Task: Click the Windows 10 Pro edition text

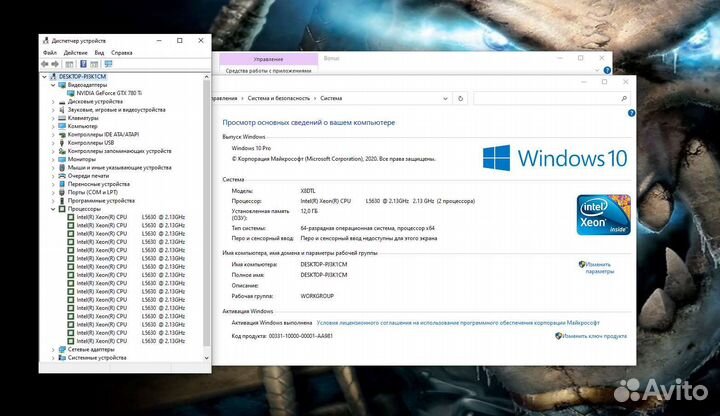Action: pos(251,148)
